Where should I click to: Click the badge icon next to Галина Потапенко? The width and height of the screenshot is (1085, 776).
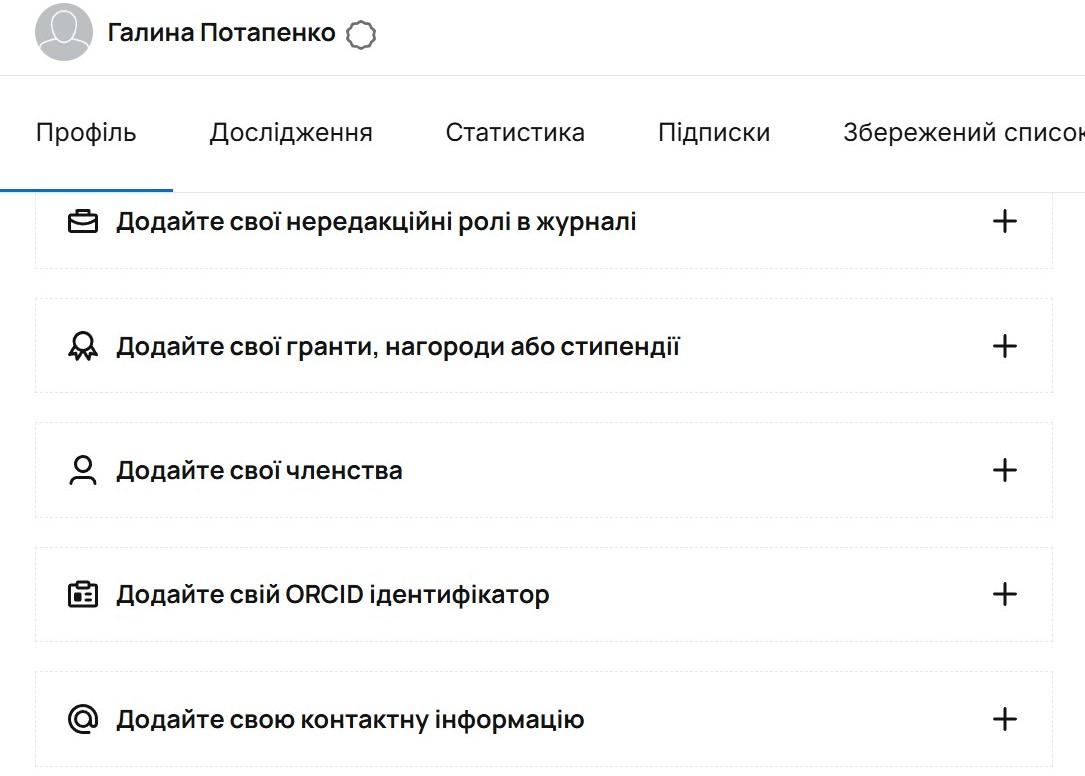point(361,36)
